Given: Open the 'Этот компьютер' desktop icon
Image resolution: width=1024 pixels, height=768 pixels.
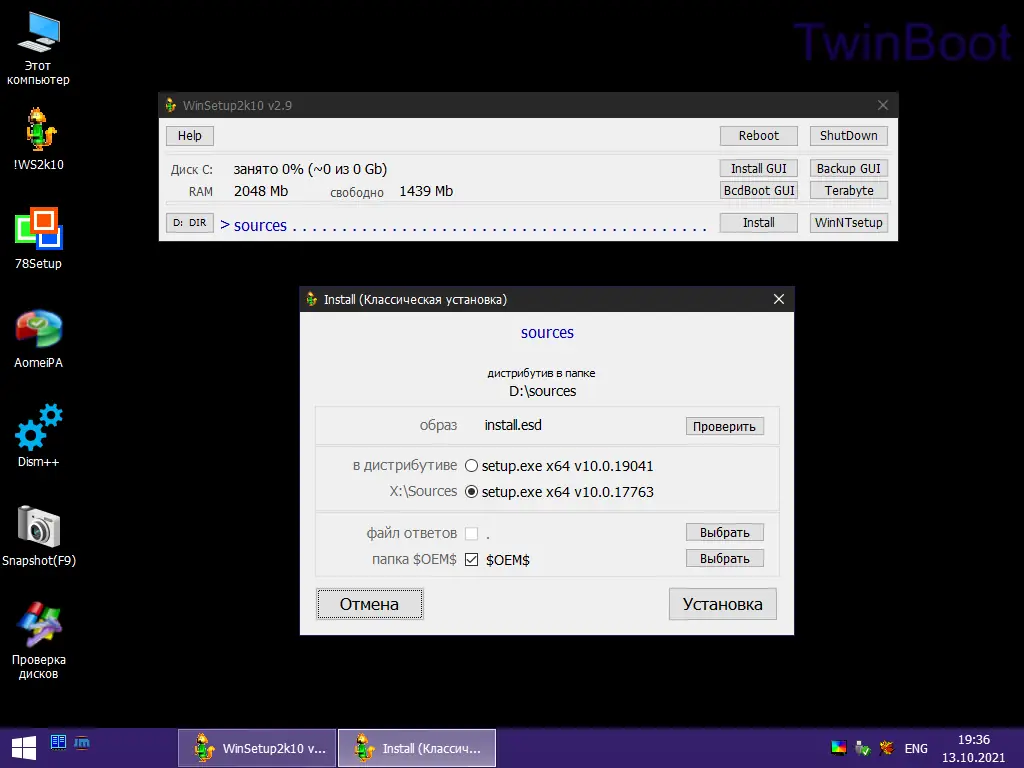Looking at the screenshot, I should coord(38,49).
